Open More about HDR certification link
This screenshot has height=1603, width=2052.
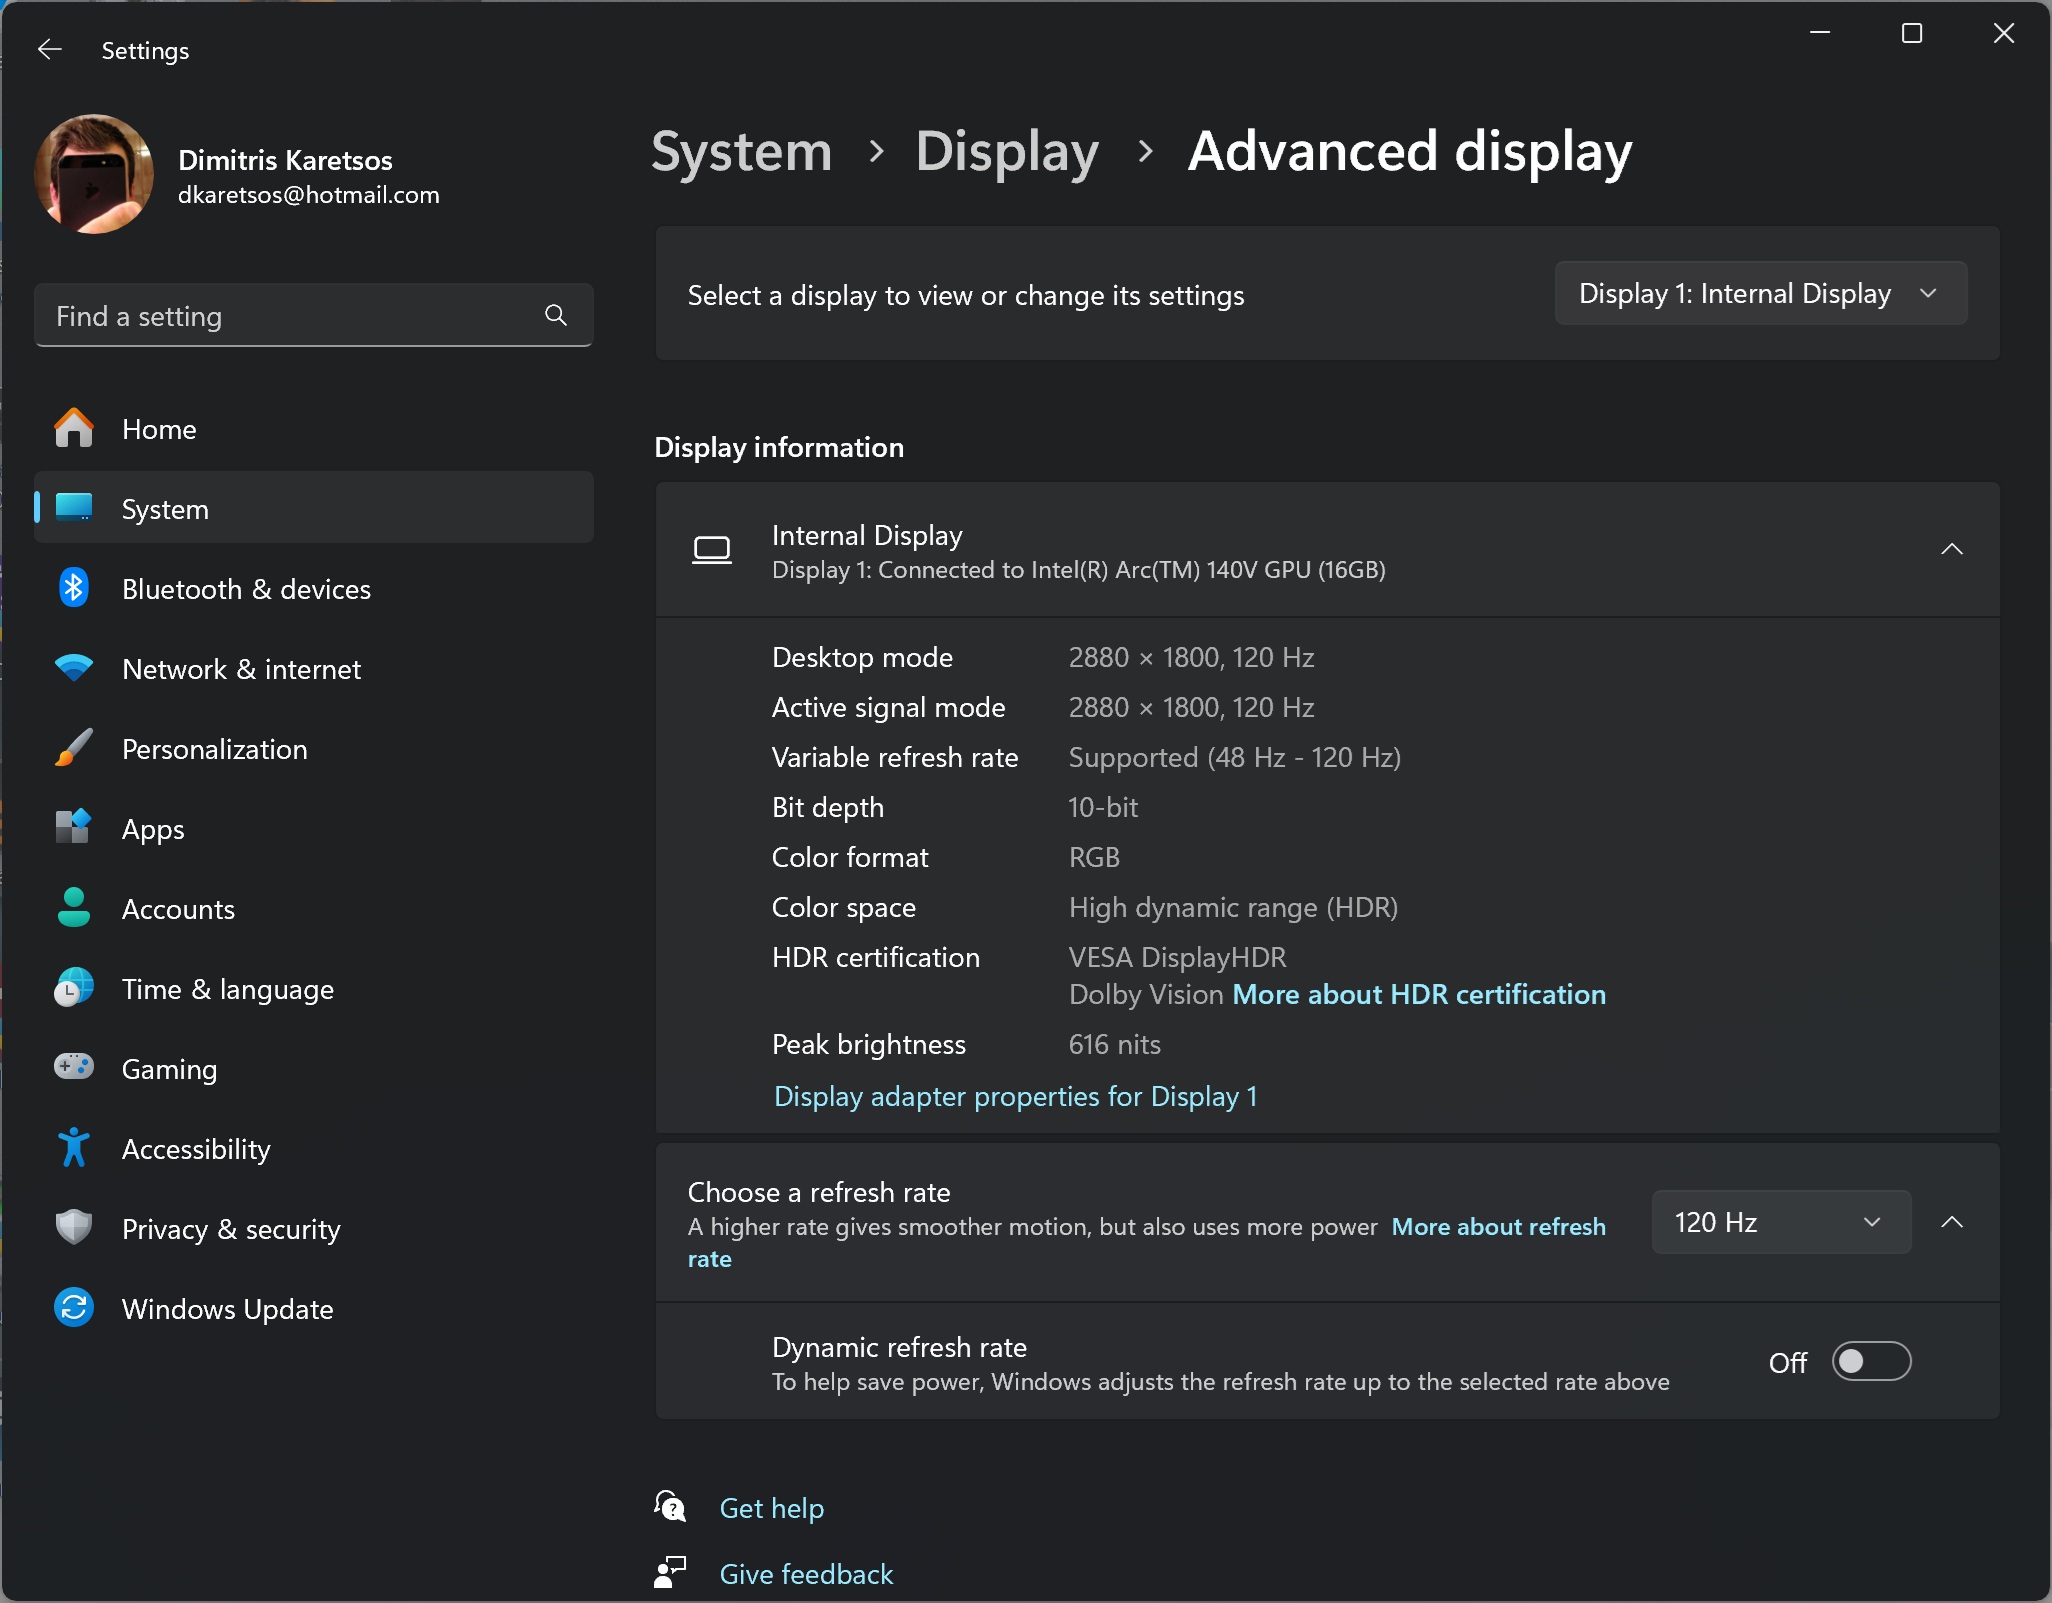[1418, 995]
